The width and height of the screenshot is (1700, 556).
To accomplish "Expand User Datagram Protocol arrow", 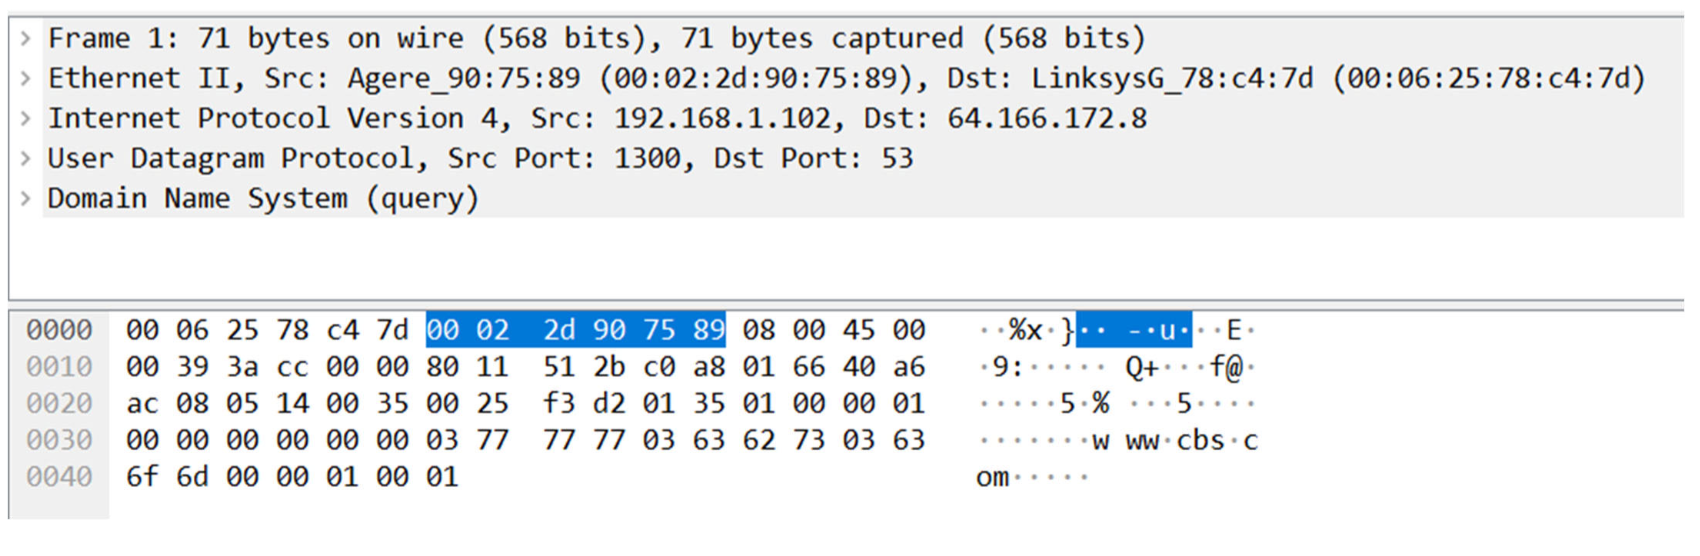I will click(x=26, y=159).
